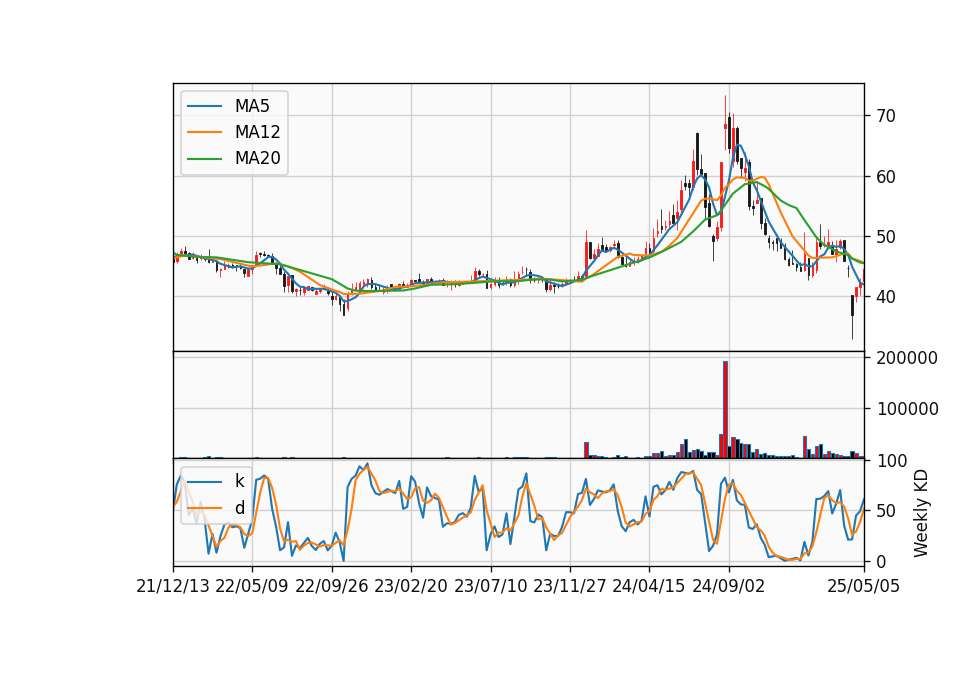Click the 23/02/20 date tick label
This screenshot has height=690, width=960.
coord(411,586)
